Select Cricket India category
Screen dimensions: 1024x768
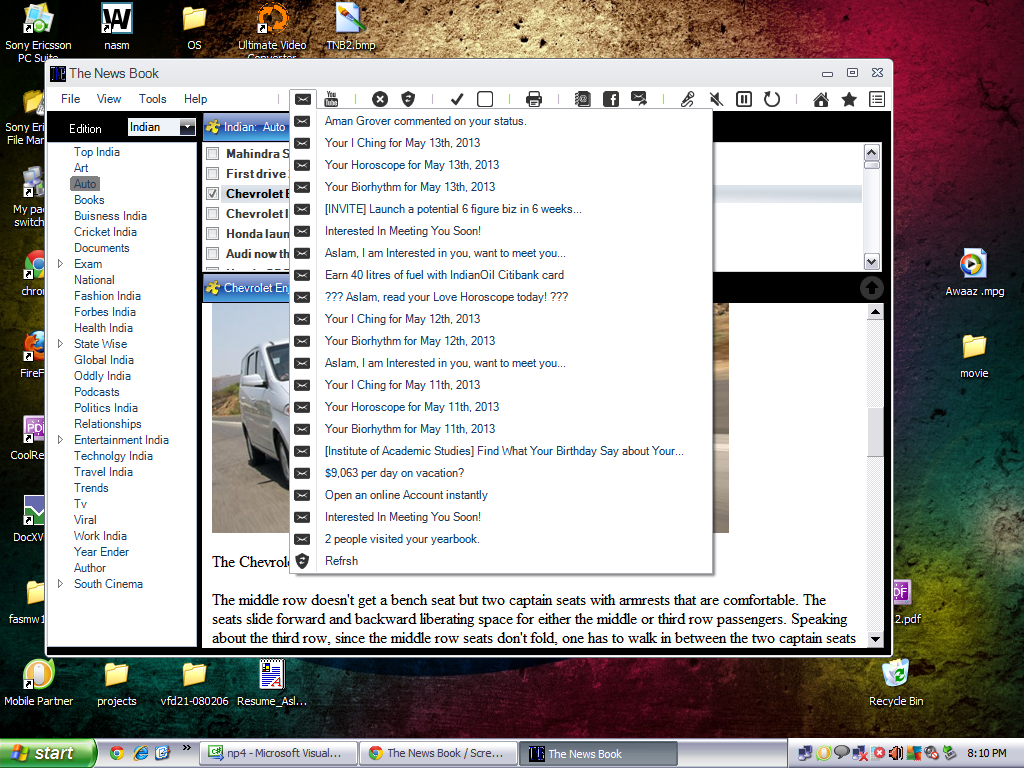tap(105, 232)
